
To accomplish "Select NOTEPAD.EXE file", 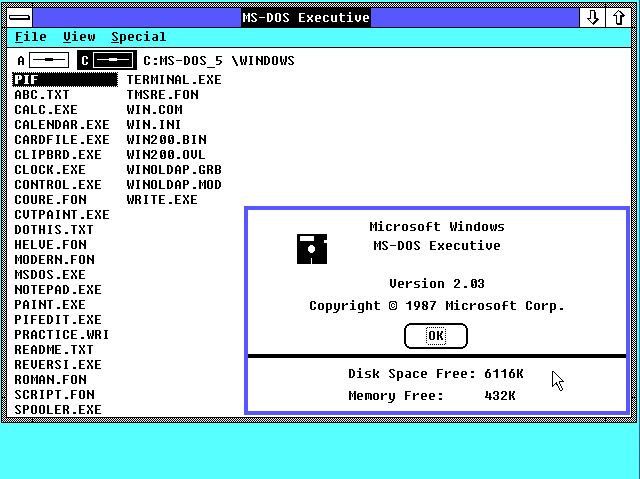I will pos(58,290).
